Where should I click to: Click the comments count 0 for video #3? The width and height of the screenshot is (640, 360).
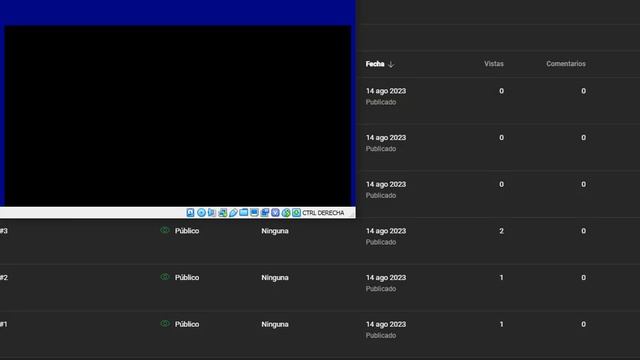(583, 231)
